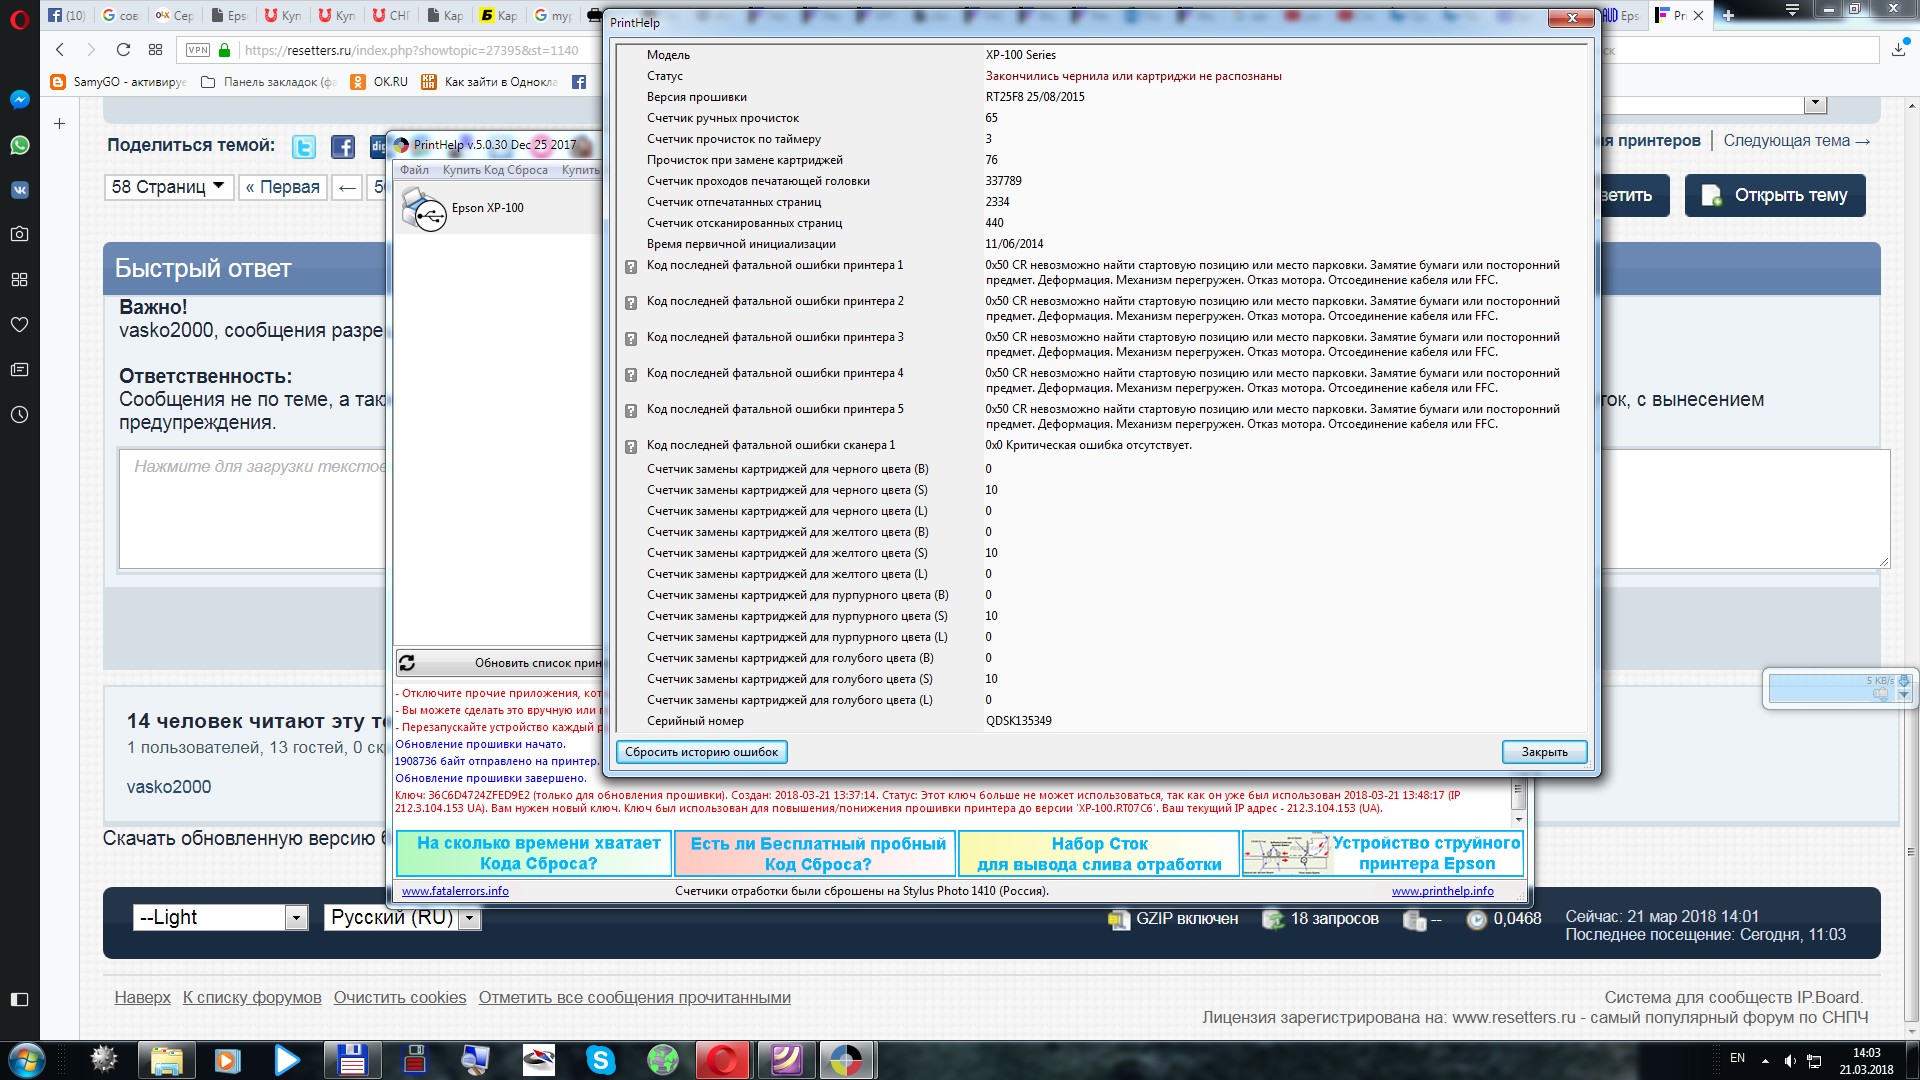
Task: Open the '--Light' skin dropdown
Action: pos(220,917)
